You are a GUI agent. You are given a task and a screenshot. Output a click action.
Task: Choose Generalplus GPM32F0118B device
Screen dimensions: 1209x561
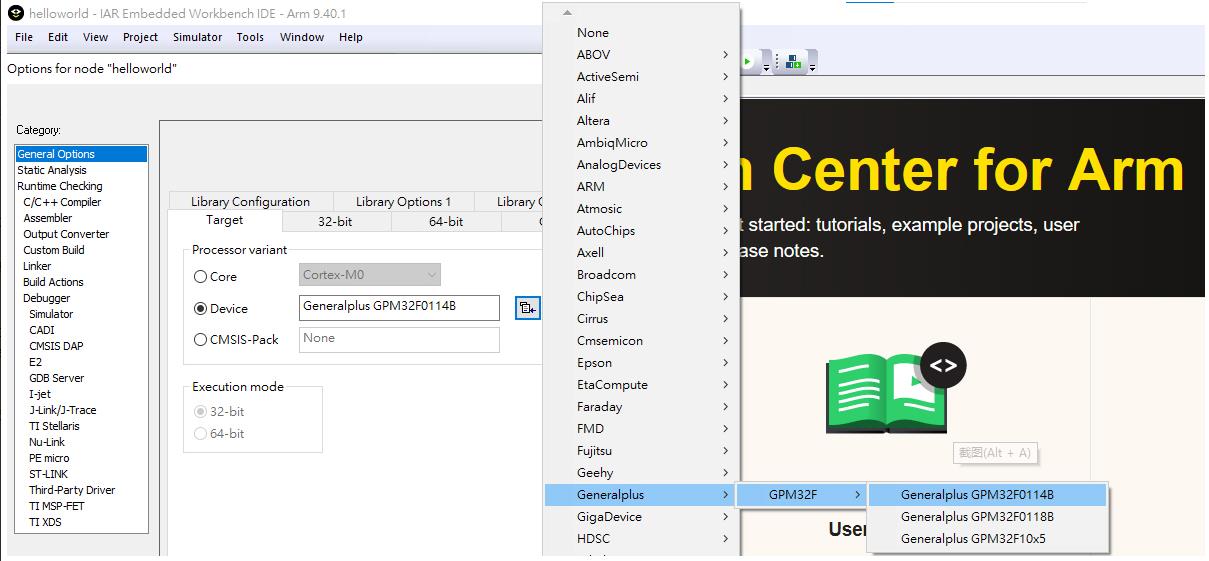click(987, 517)
